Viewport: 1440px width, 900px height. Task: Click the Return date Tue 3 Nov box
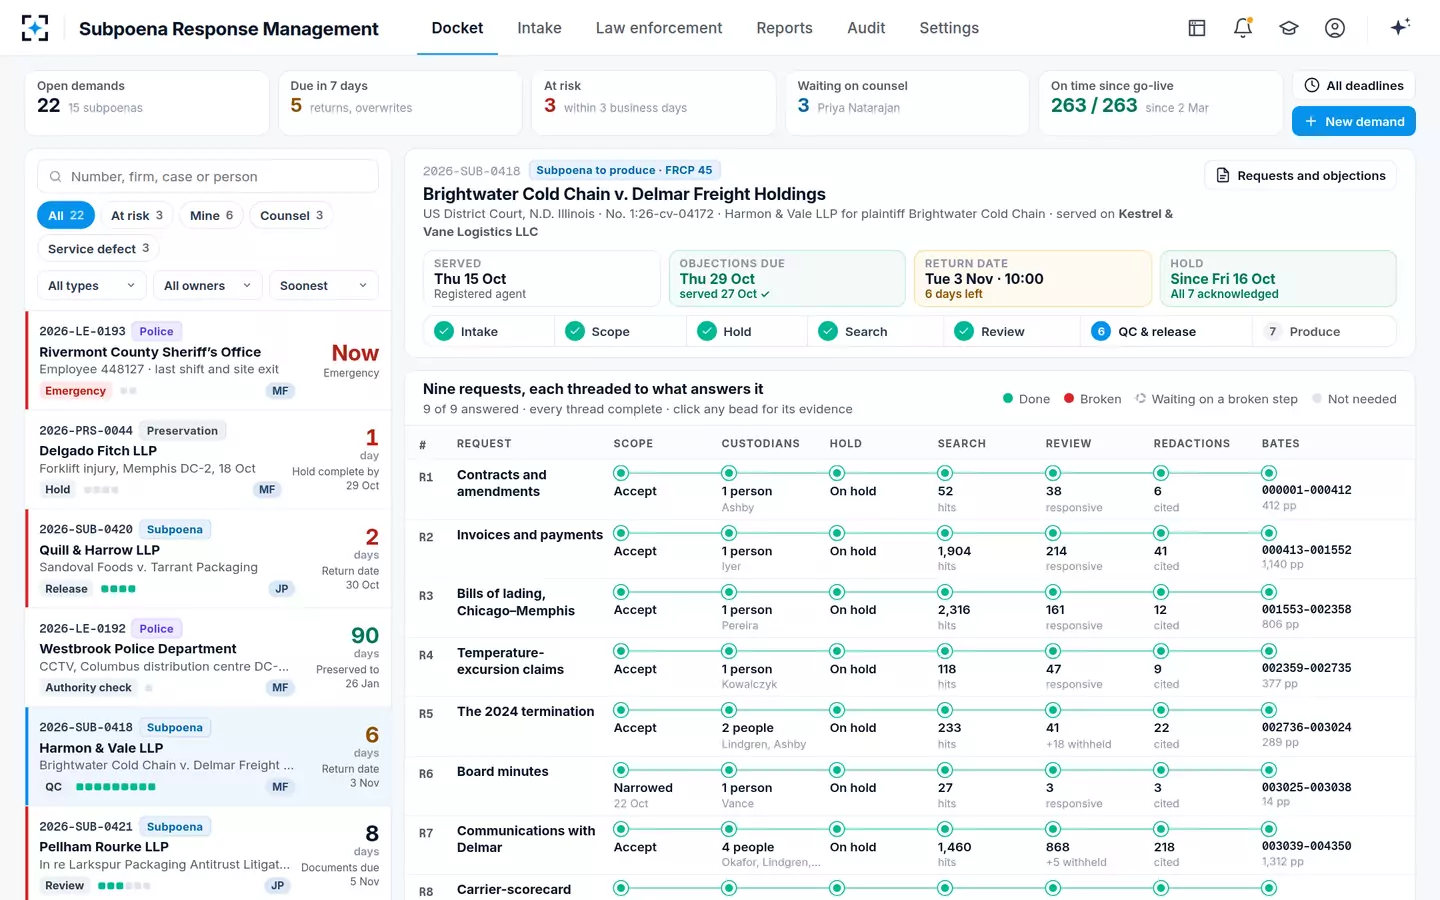[1033, 278]
